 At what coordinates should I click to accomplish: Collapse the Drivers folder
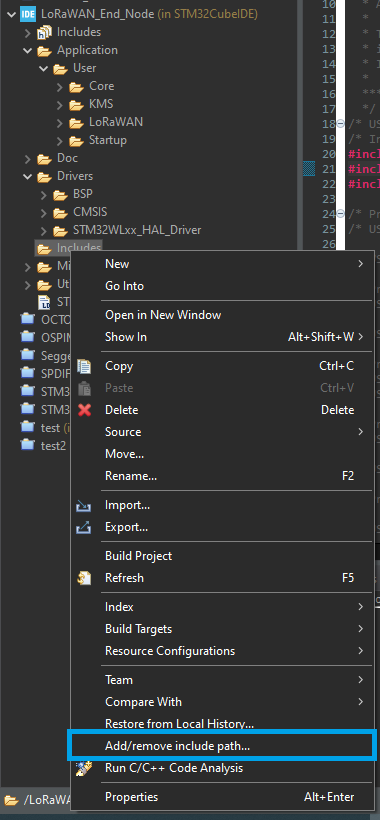click(27, 176)
